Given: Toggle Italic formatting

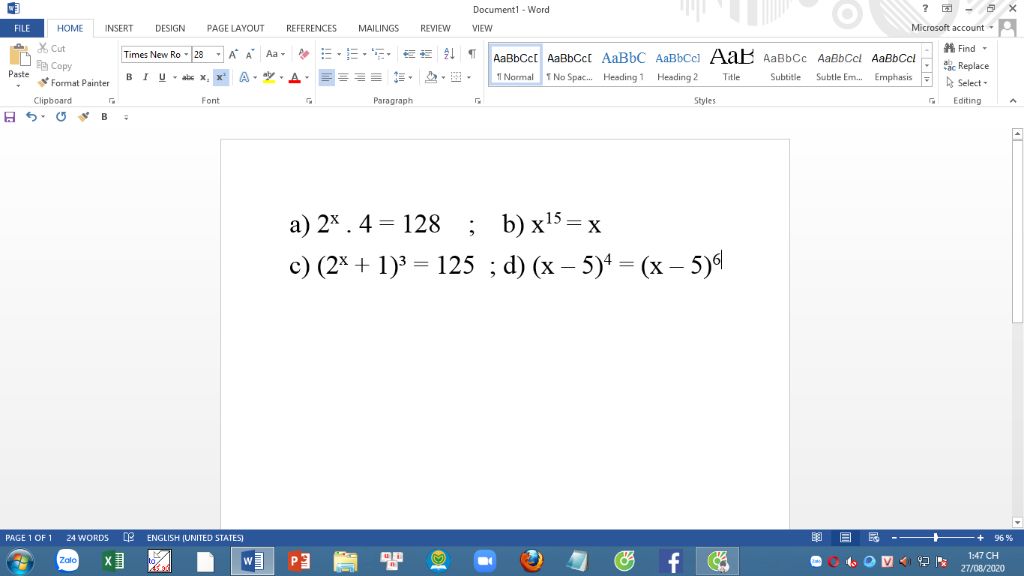Looking at the screenshot, I should click(145, 77).
